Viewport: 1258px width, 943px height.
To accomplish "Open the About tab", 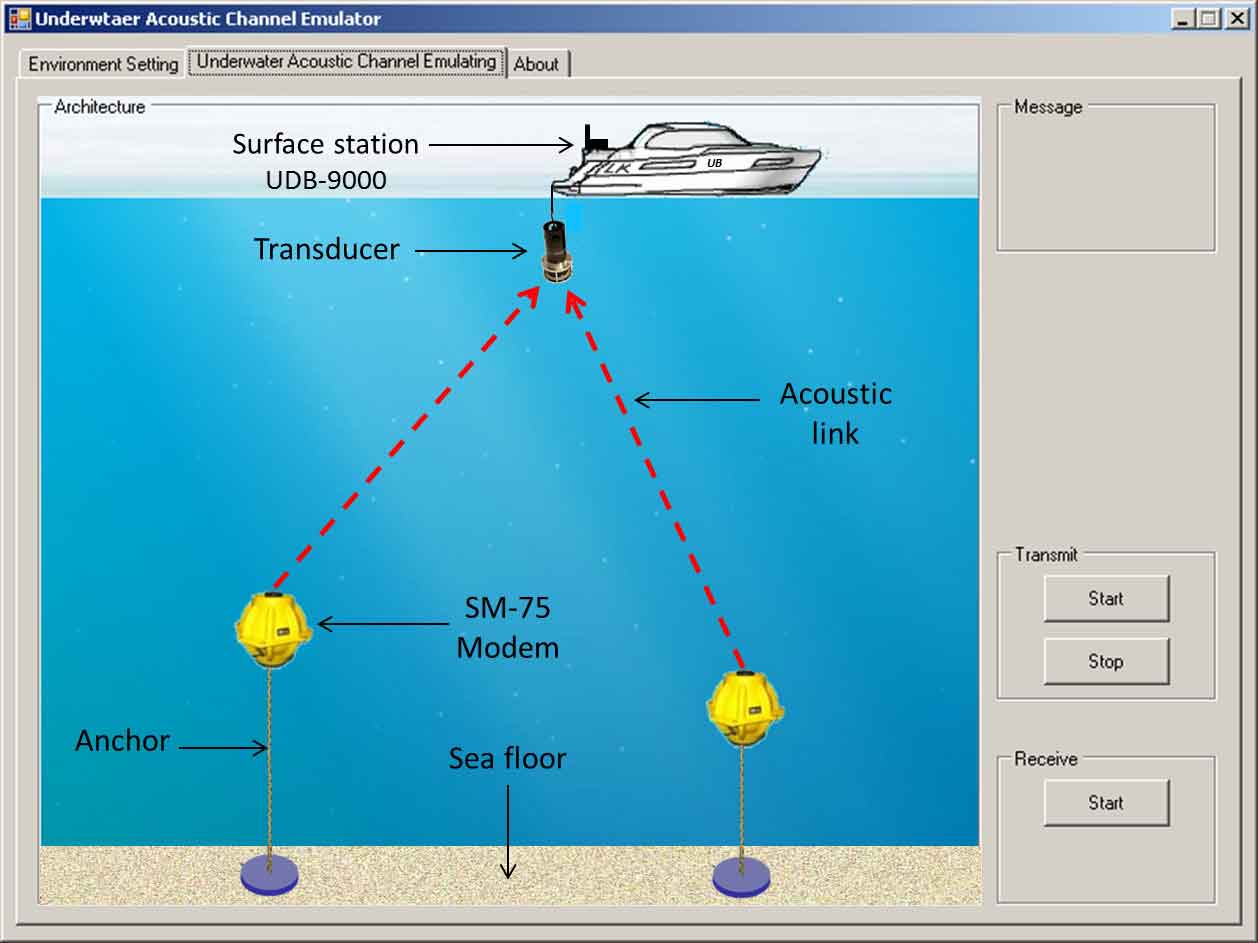I will 536,64.
